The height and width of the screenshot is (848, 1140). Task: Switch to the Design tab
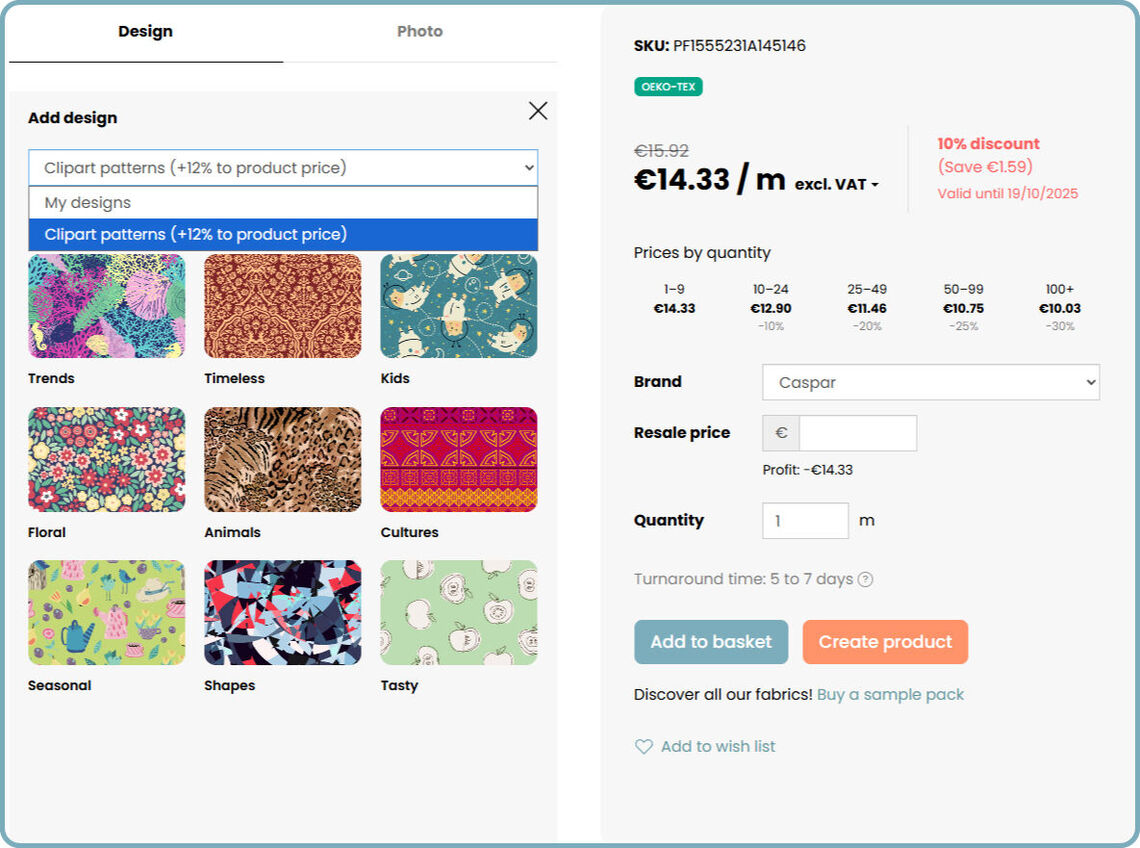click(x=146, y=32)
